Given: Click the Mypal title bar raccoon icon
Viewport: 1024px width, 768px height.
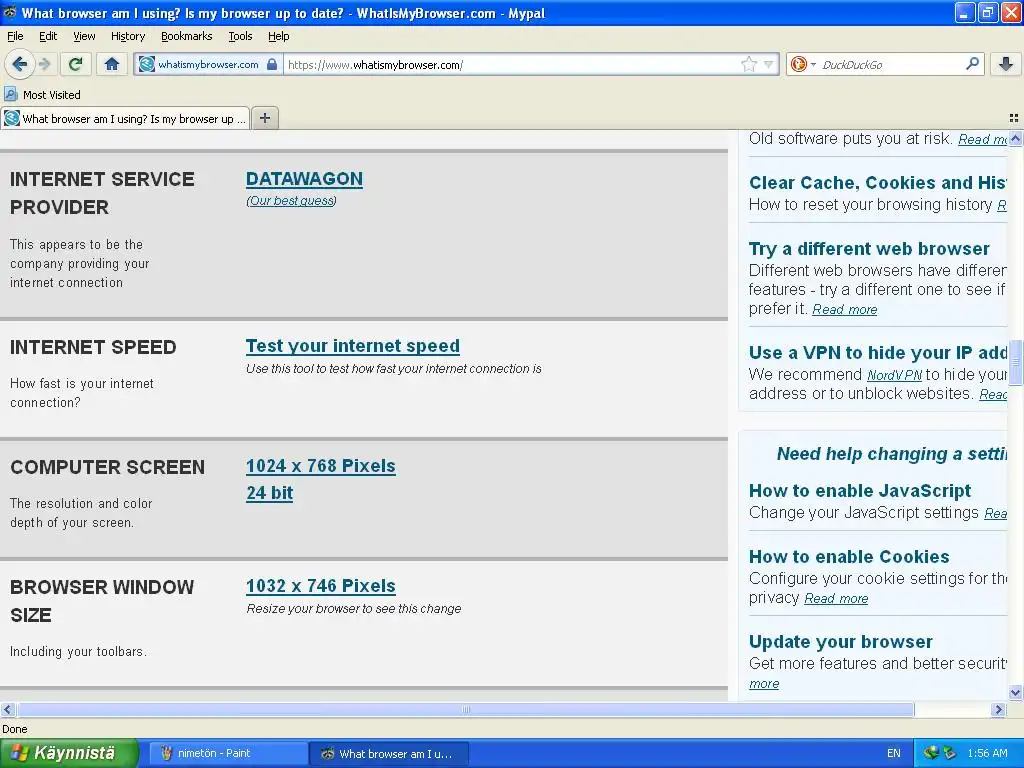Looking at the screenshot, I should click(10, 12).
